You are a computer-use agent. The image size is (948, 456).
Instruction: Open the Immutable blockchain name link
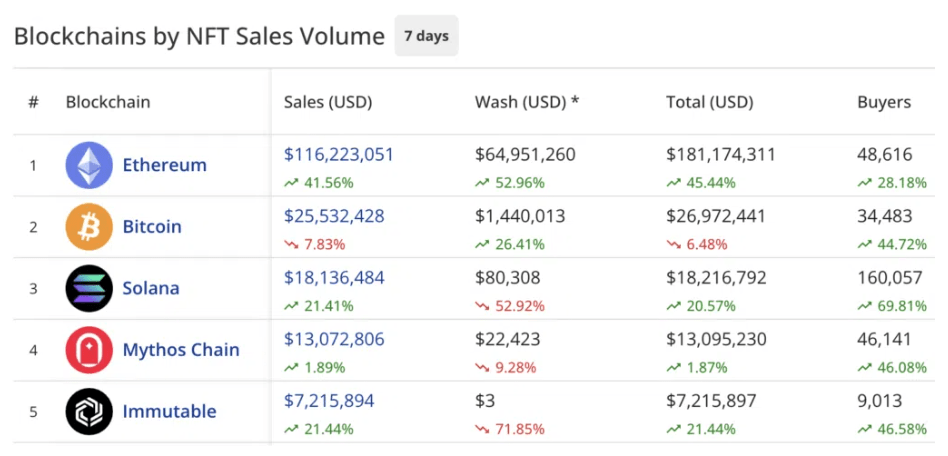[169, 411]
